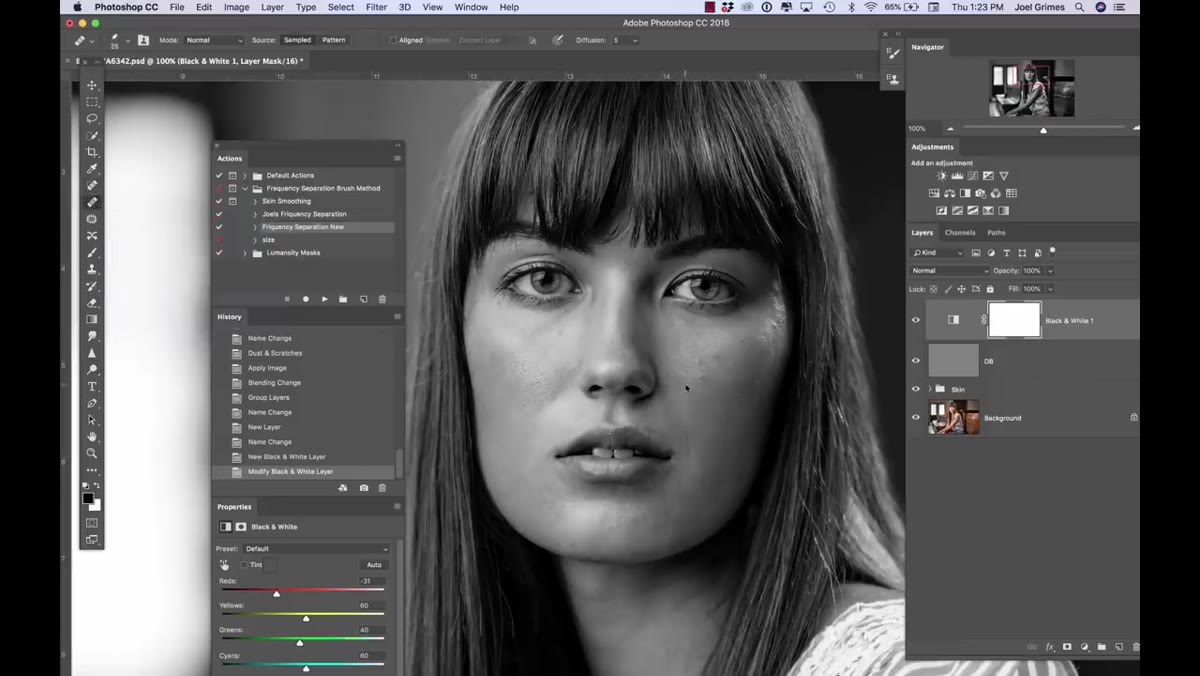Create new snapshot camera icon in History

click(x=363, y=488)
